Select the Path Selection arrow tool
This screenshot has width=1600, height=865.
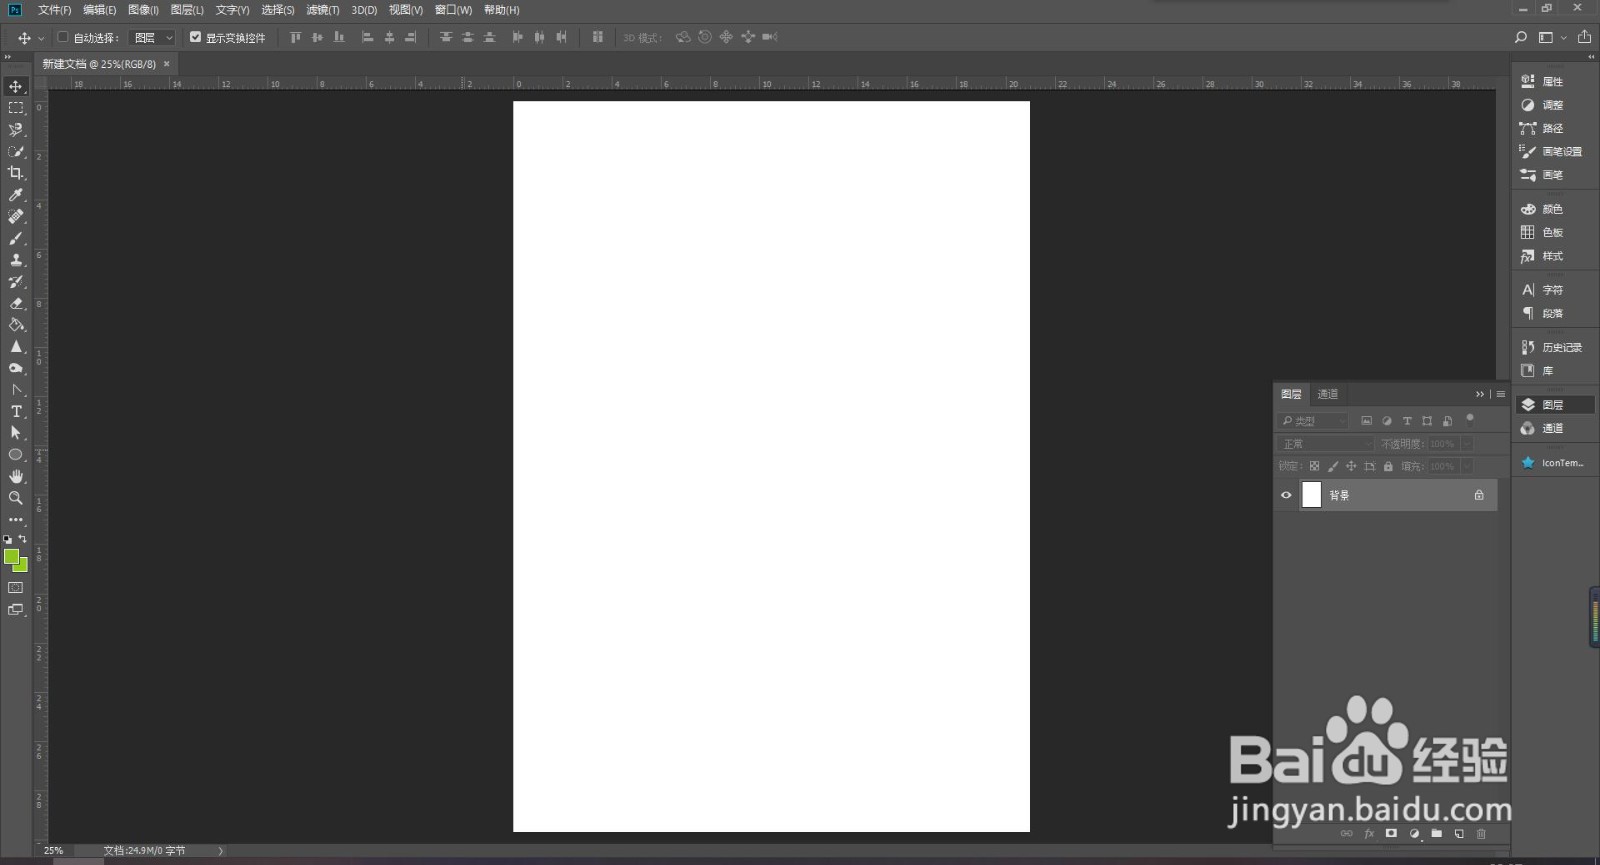coord(16,433)
